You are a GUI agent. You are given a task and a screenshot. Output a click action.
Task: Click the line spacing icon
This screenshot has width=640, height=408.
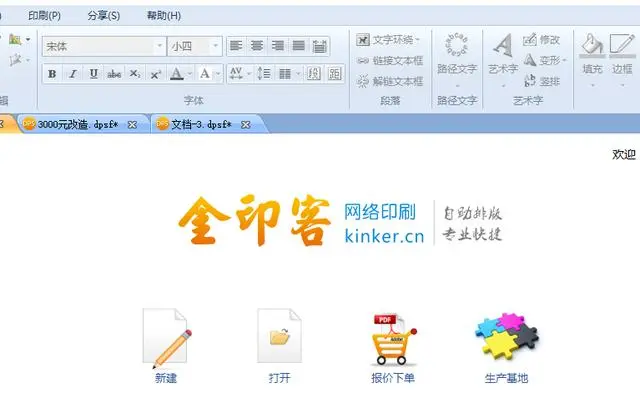click(264, 74)
